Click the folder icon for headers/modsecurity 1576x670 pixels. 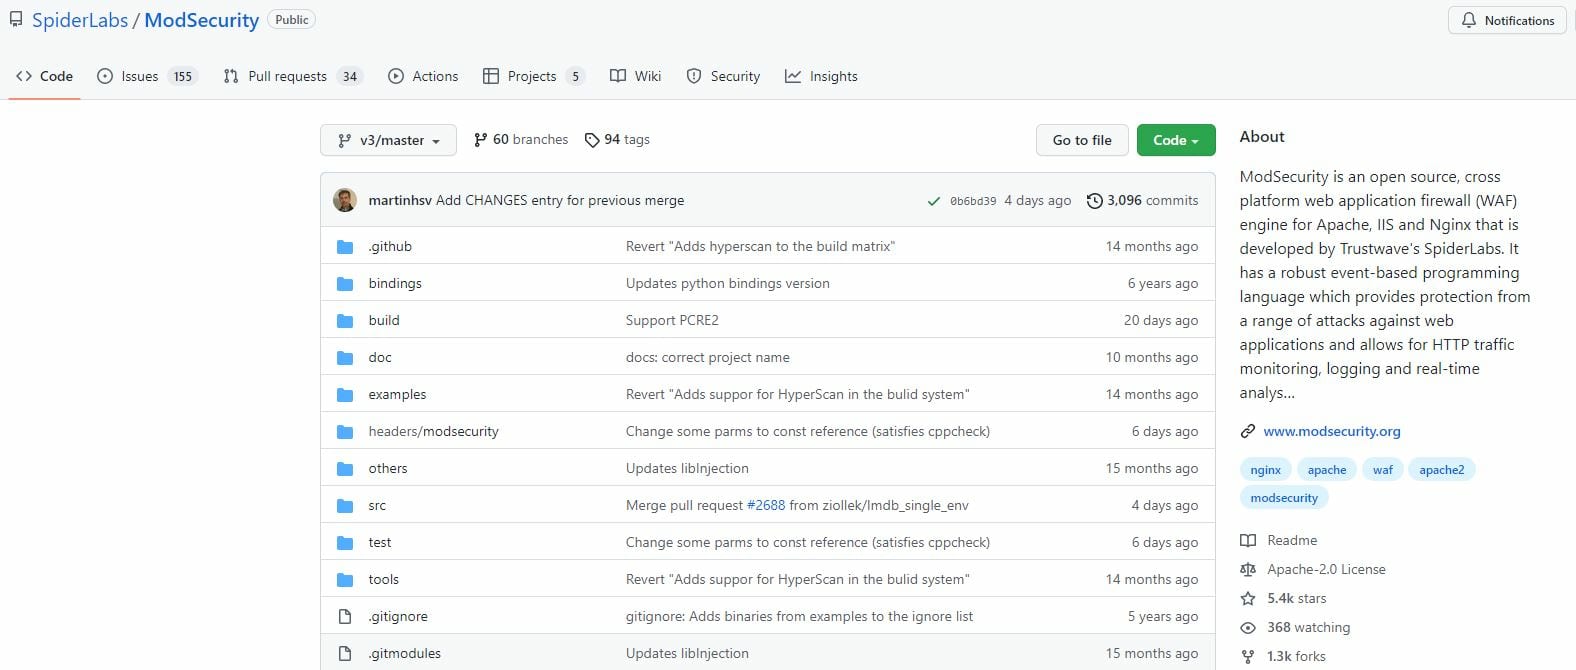[x=345, y=432]
